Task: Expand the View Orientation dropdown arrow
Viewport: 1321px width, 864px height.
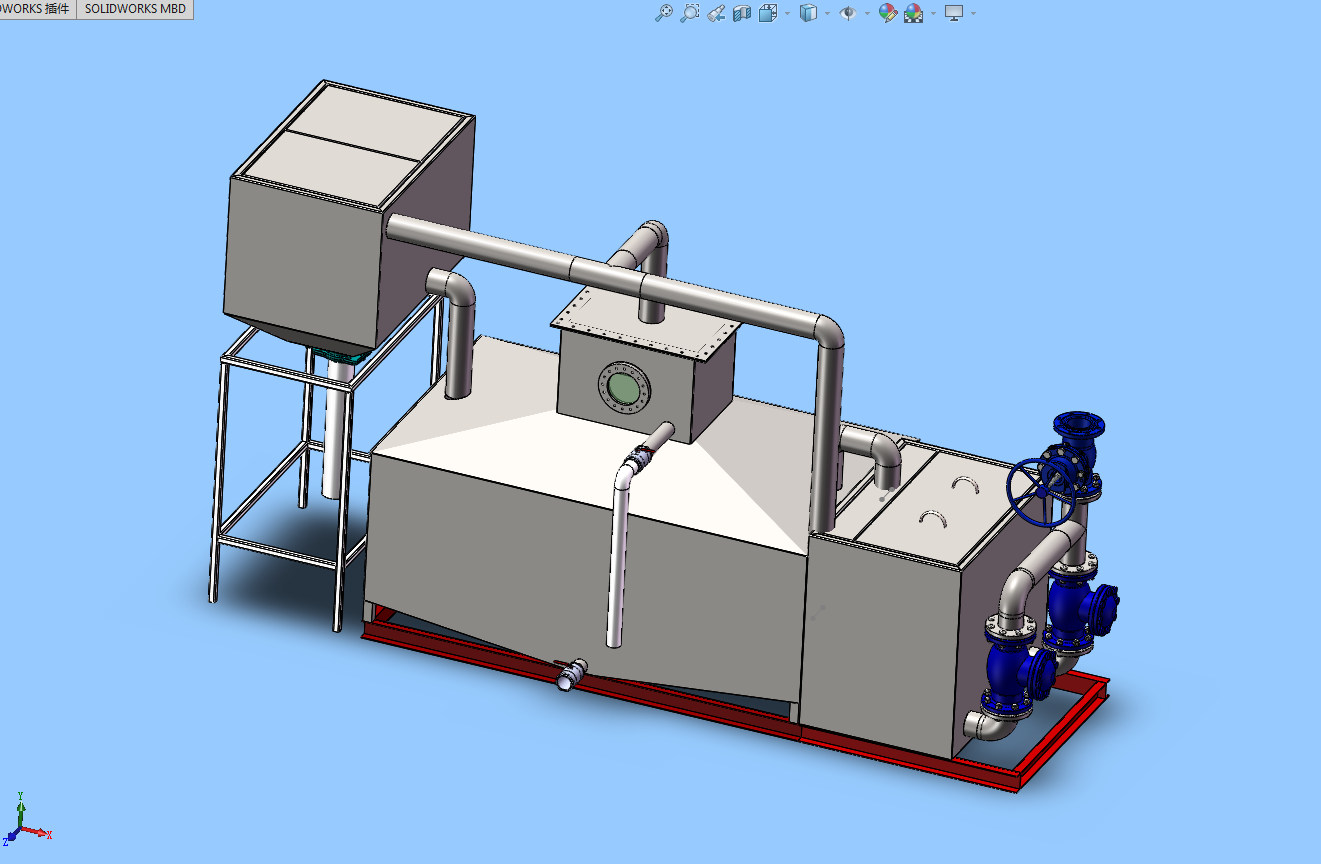Action: pyautogui.click(x=787, y=13)
